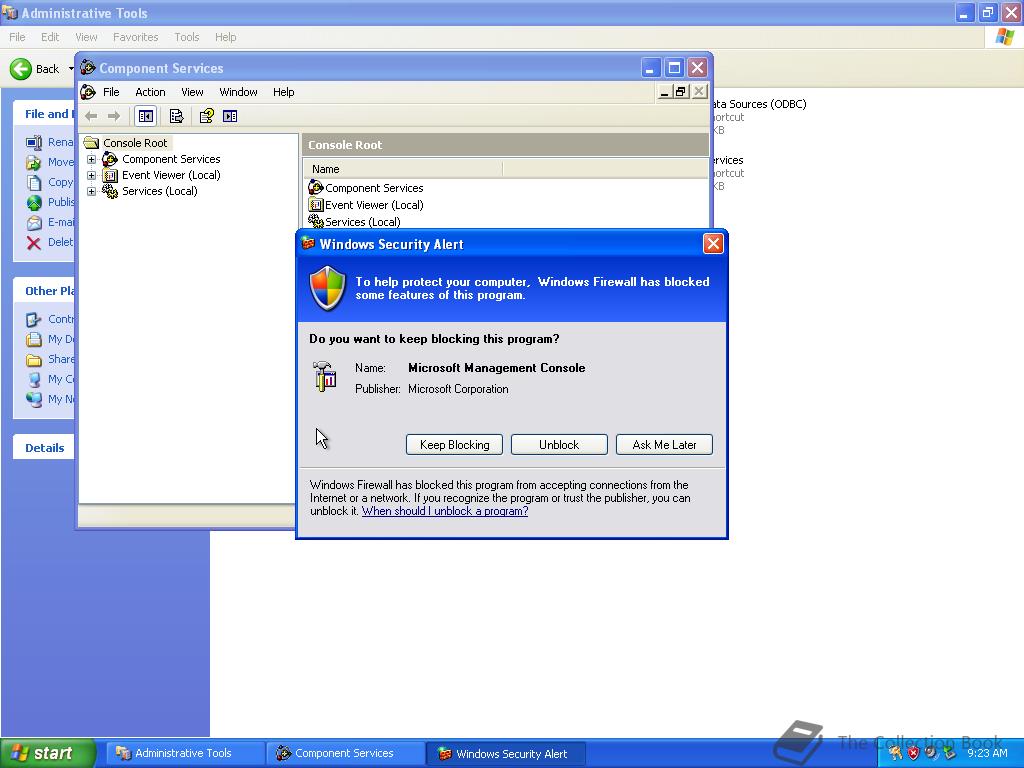The width and height of the screenshot is (1024, 768).
Task: Click the MMC menu bar document icon
Action: click(x=88, y=92)
